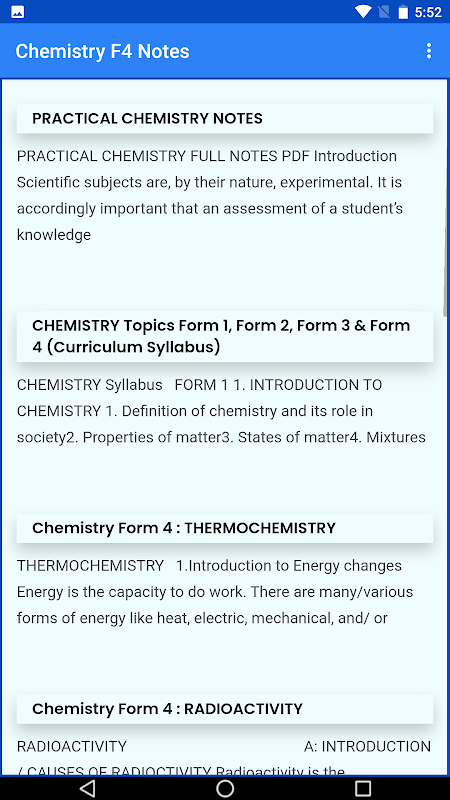Tap the battery icon in status bar
450x800 pixels.
(x=404, y=12)
